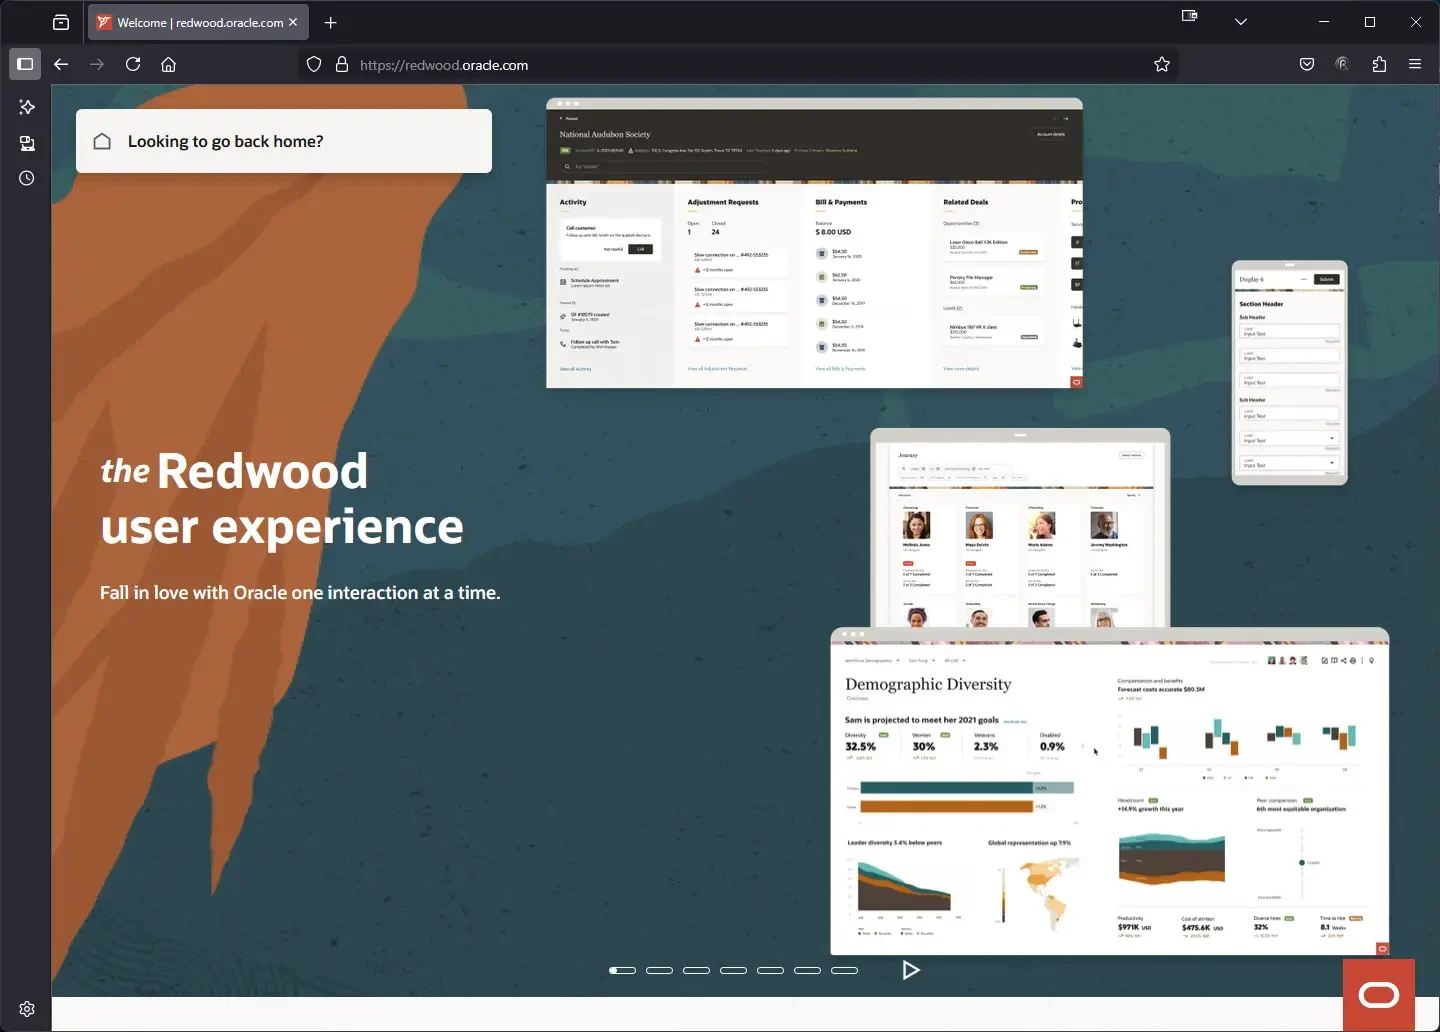Click 'Fall in love with Oracle' tagline
Viewport: 1440px width, 1032px height.
300,593
